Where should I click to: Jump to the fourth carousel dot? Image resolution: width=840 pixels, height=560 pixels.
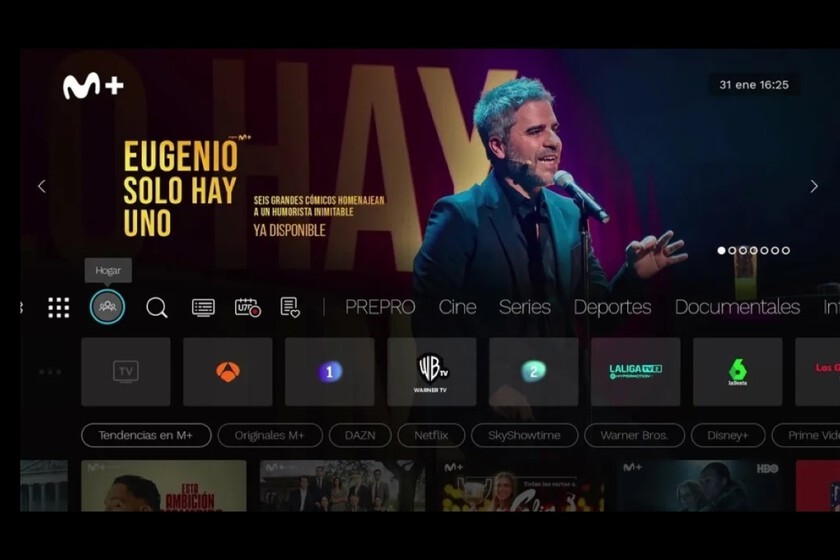click(x=753, y=250)
